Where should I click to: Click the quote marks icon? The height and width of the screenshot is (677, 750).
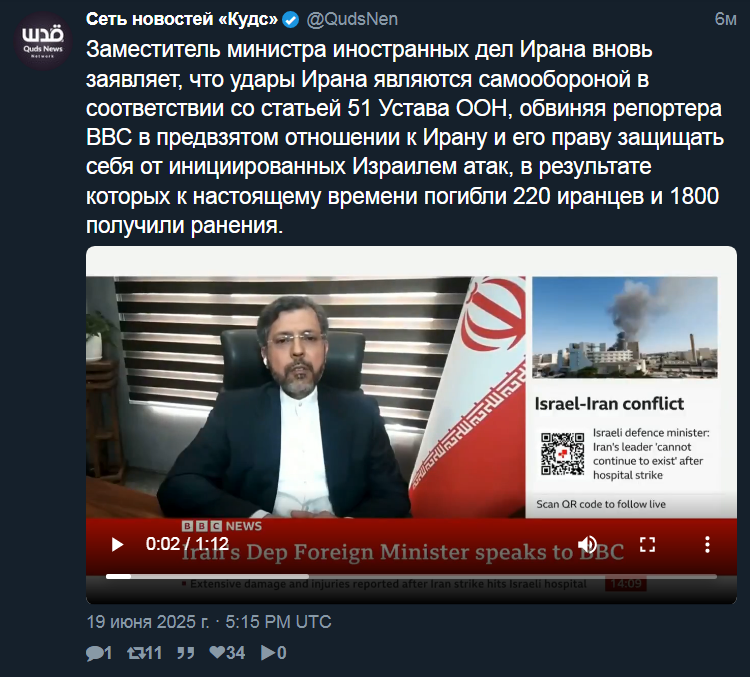click(186, 653)
